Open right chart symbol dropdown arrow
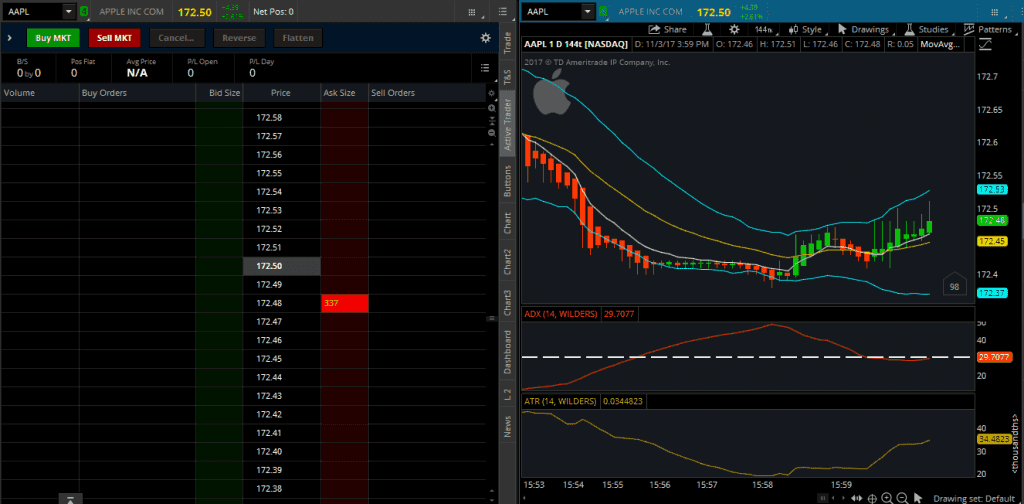Screen dimensions: 1024x504 point(588,11)
